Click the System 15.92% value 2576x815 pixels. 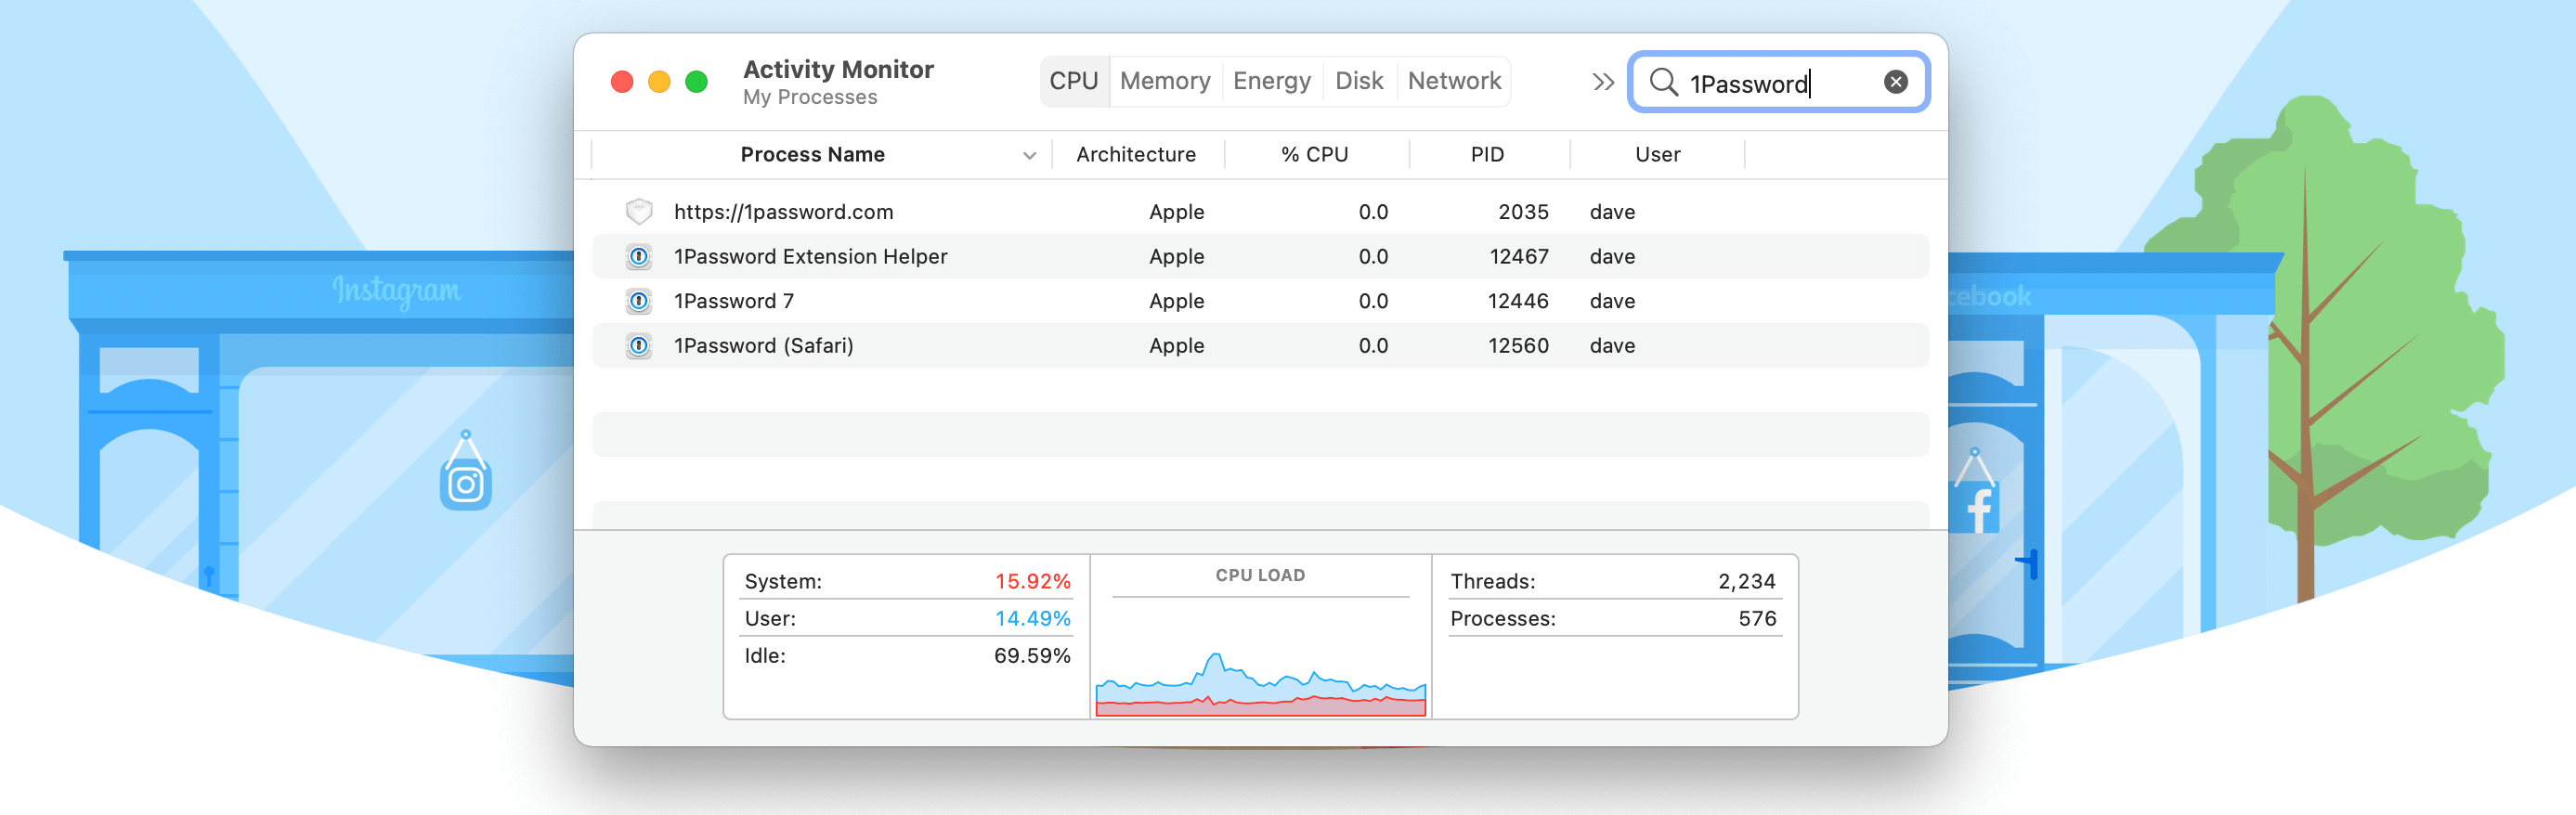click(x=1032, y=582)
